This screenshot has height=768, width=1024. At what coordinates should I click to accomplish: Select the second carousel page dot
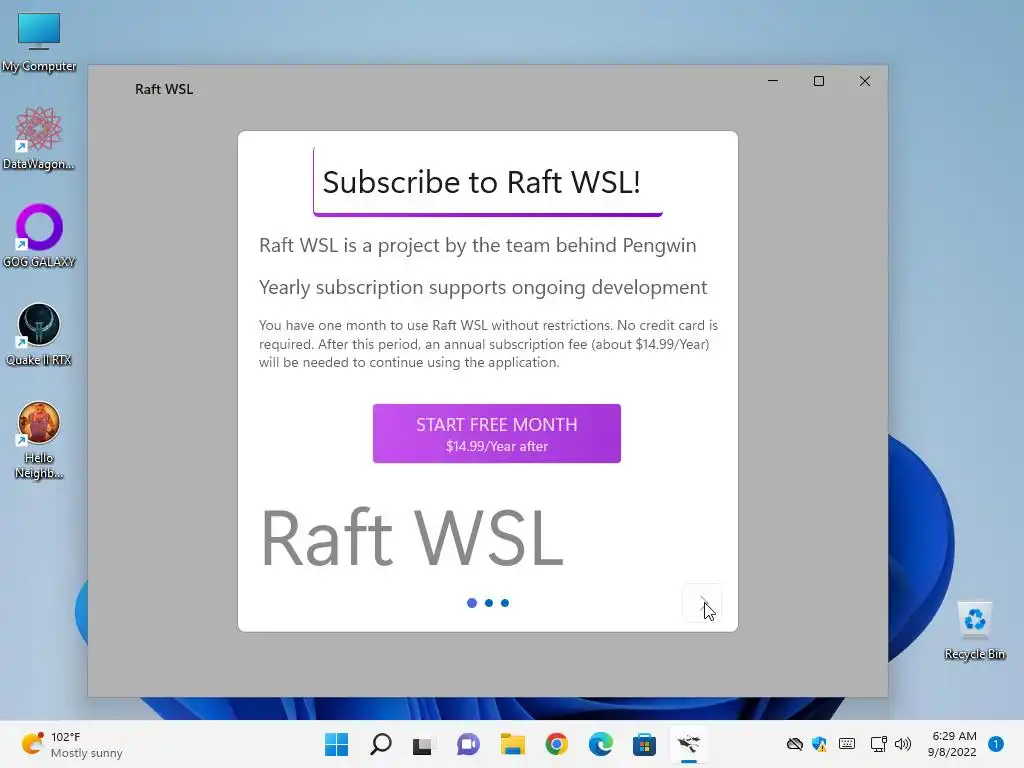[488, 603]
